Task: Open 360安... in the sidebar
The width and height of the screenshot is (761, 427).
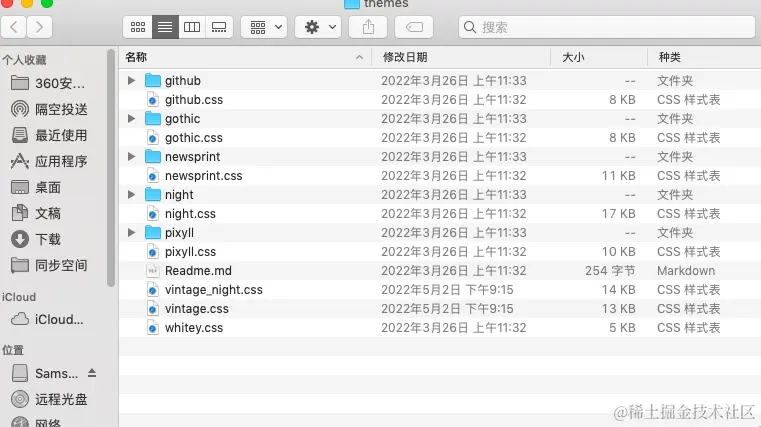Action: (x=48, y=83)
